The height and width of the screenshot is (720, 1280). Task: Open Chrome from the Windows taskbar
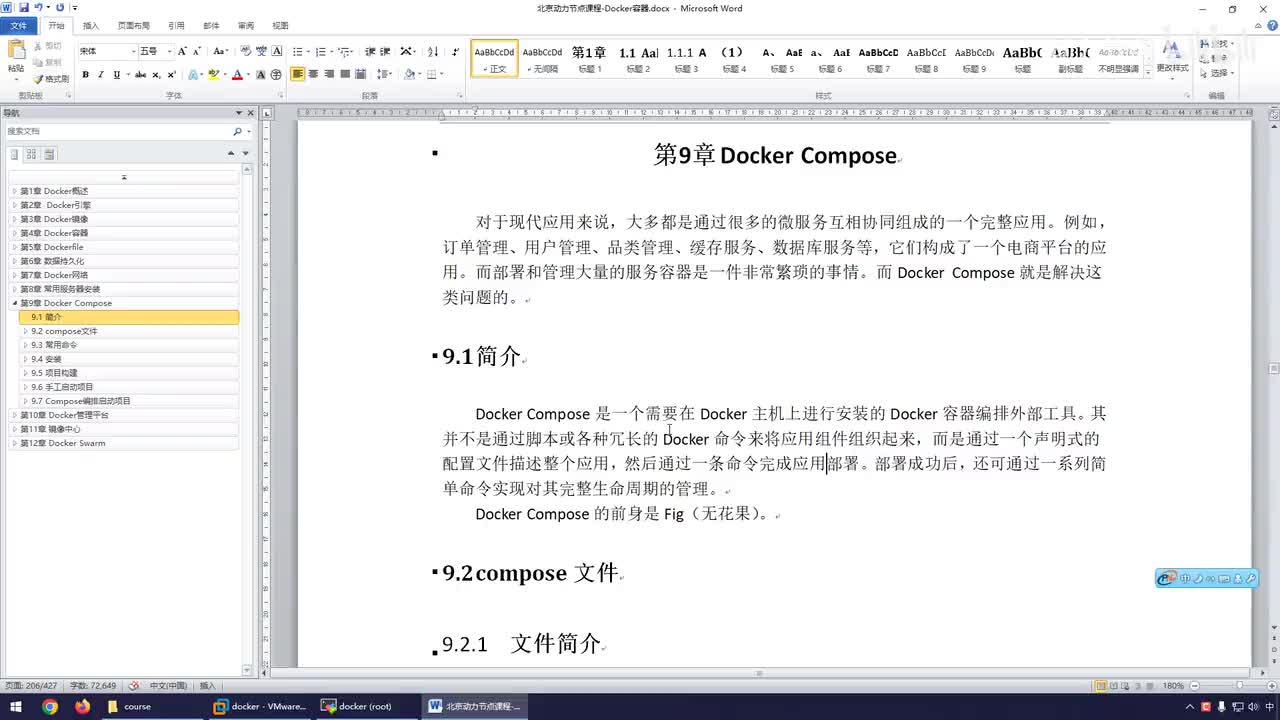coord(50,706)
